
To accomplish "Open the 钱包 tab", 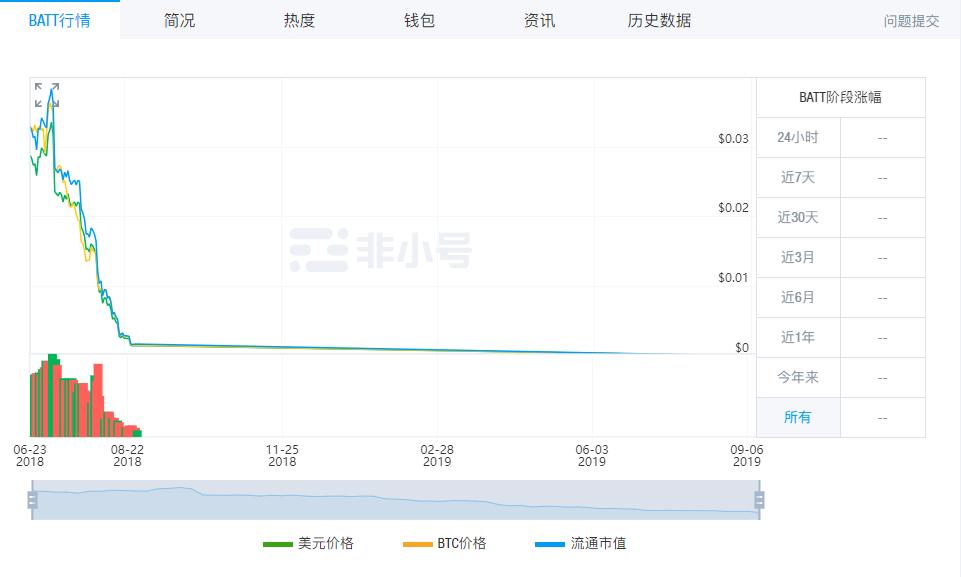I will pyautogui.click(x=419, y=19).
